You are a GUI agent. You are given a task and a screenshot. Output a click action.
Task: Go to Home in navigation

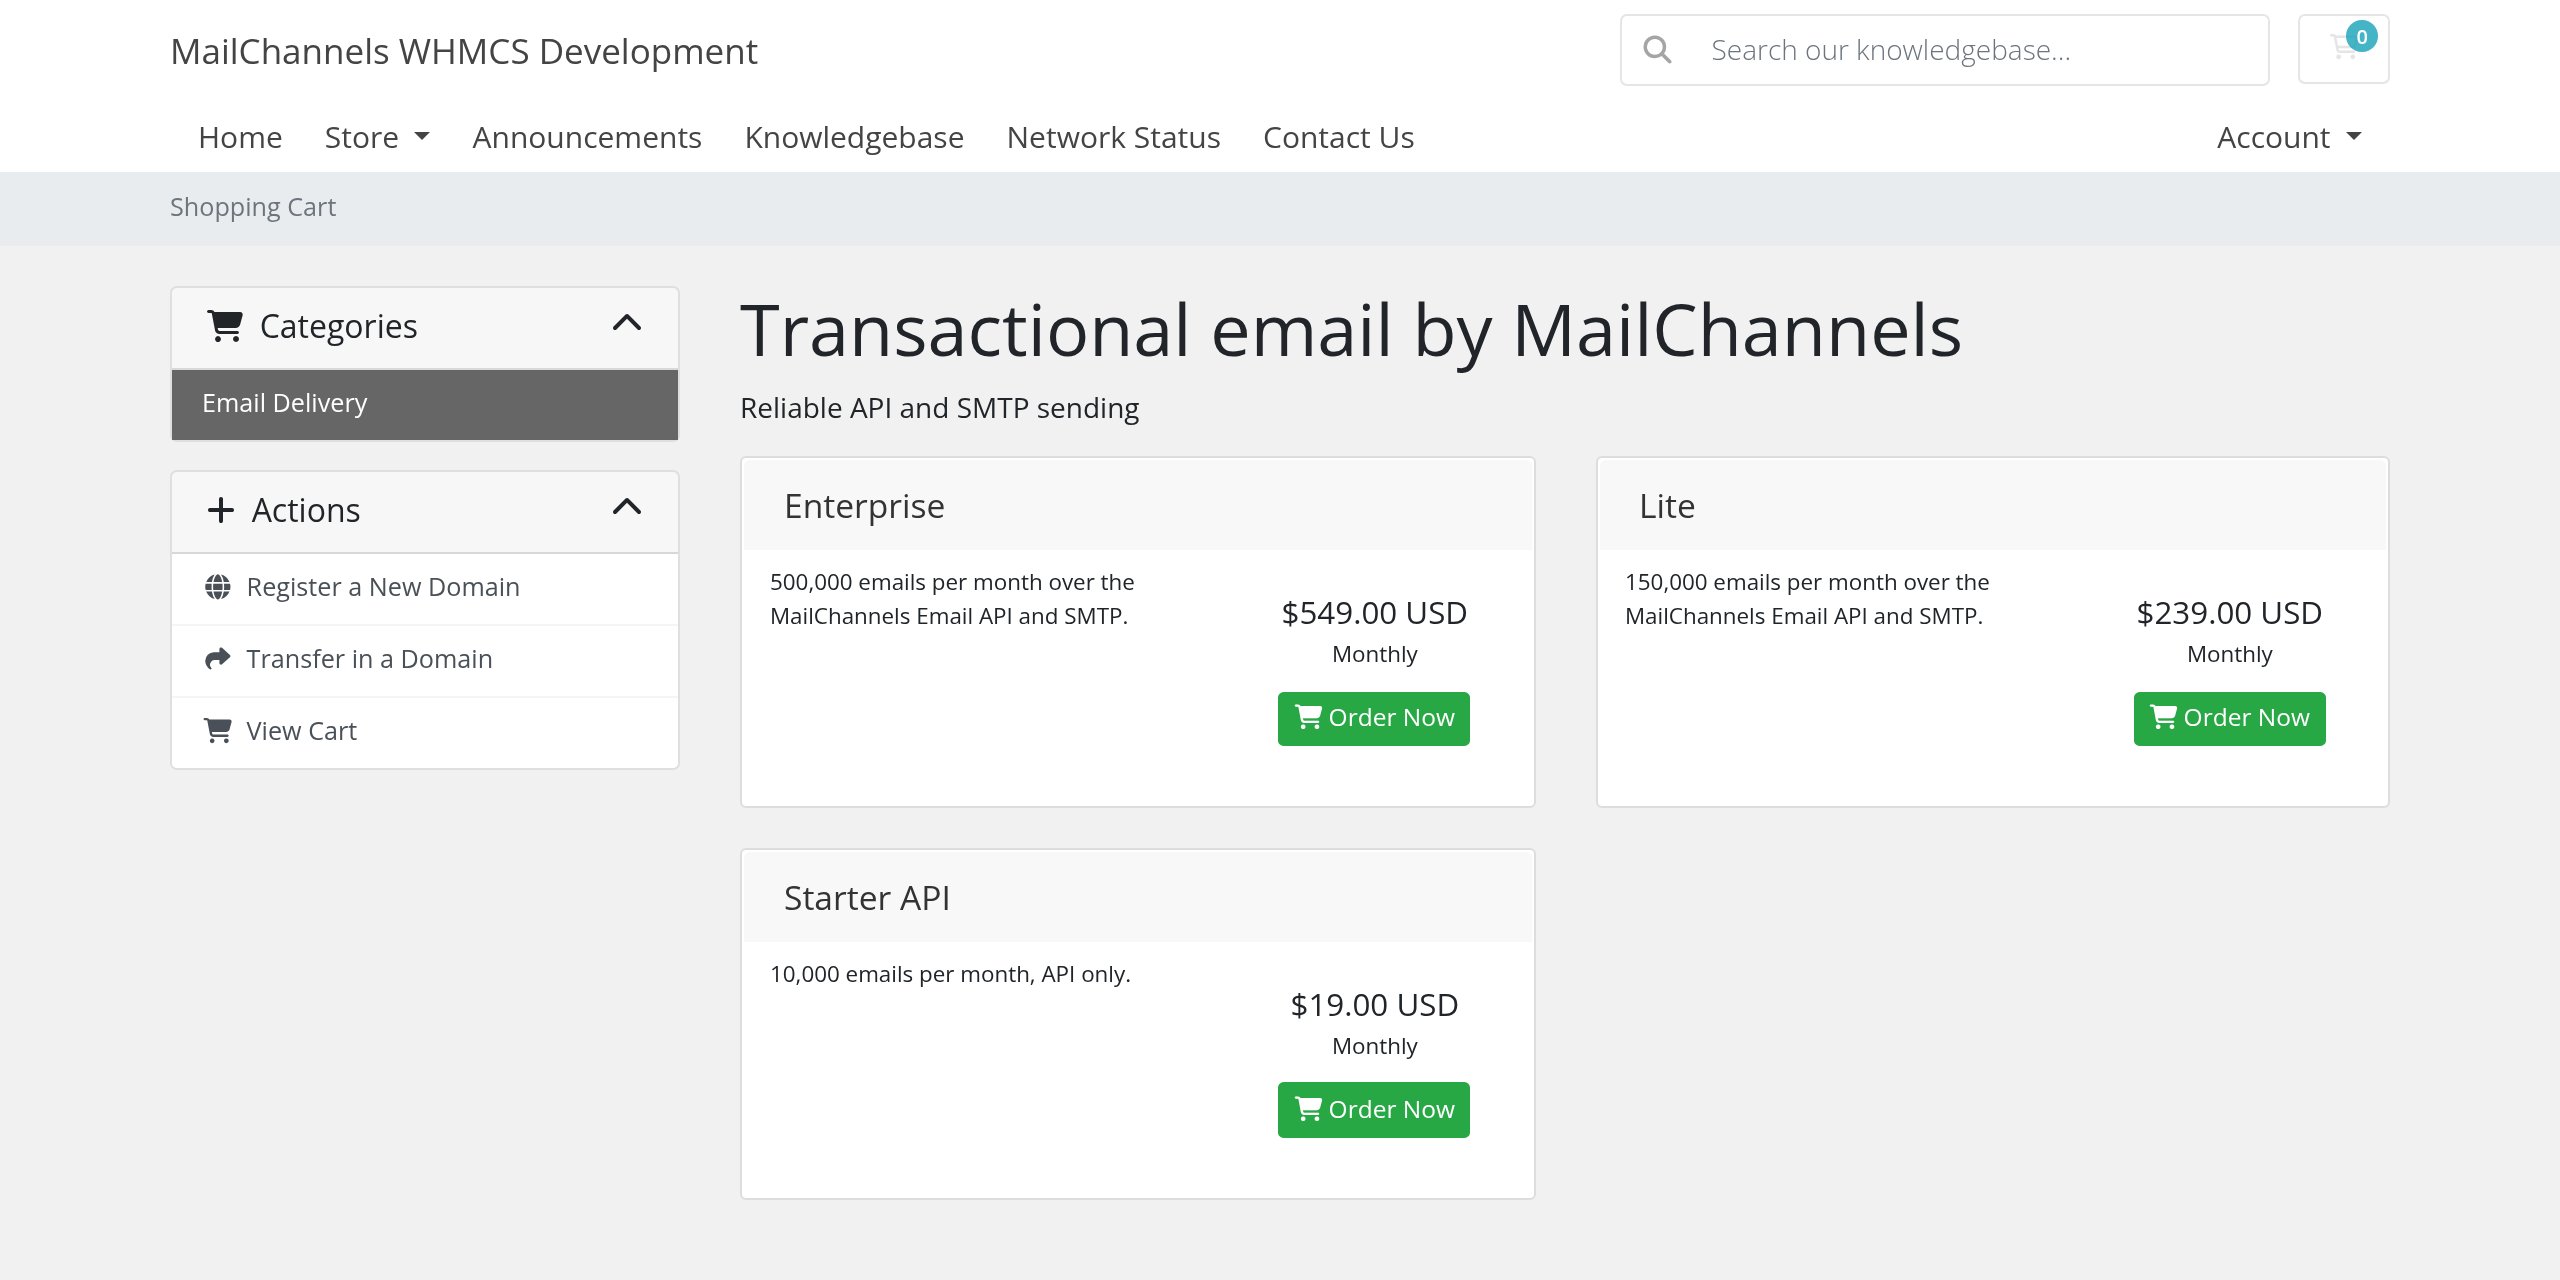point(240,137)
